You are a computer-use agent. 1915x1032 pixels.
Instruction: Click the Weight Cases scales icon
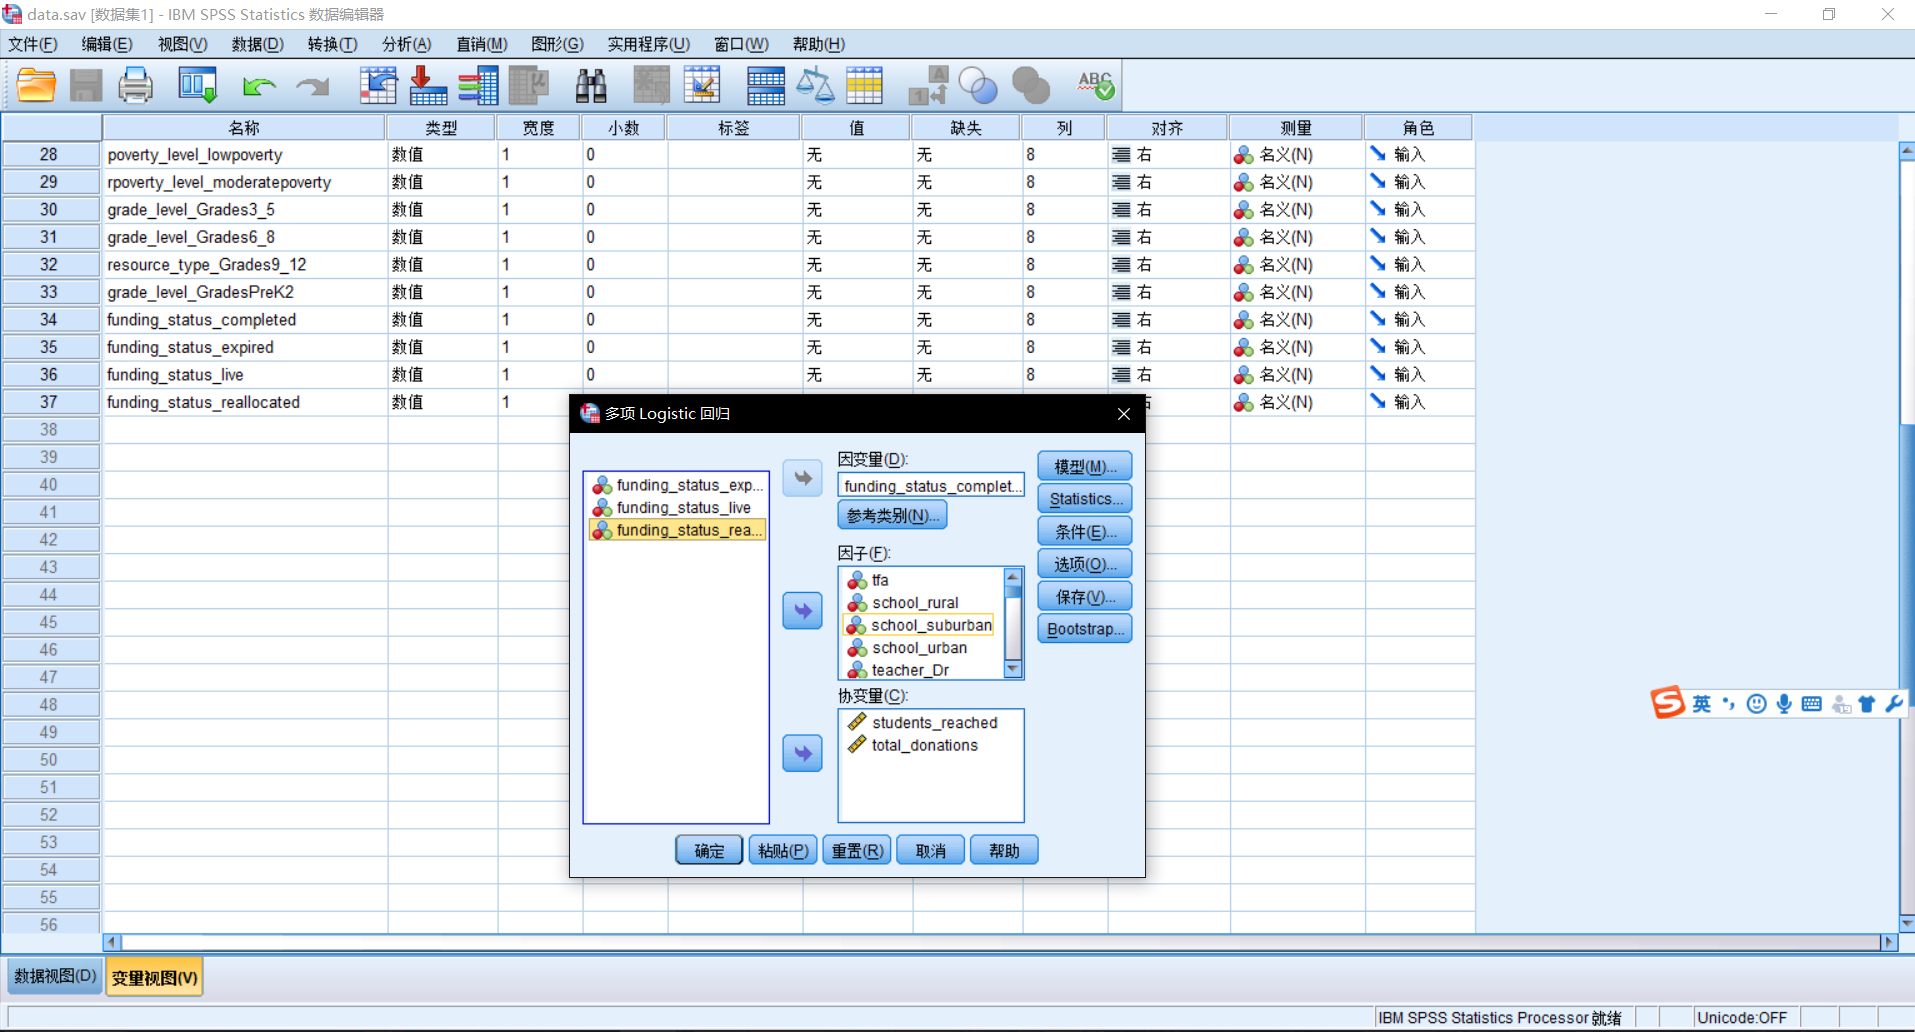coord(815,86)
